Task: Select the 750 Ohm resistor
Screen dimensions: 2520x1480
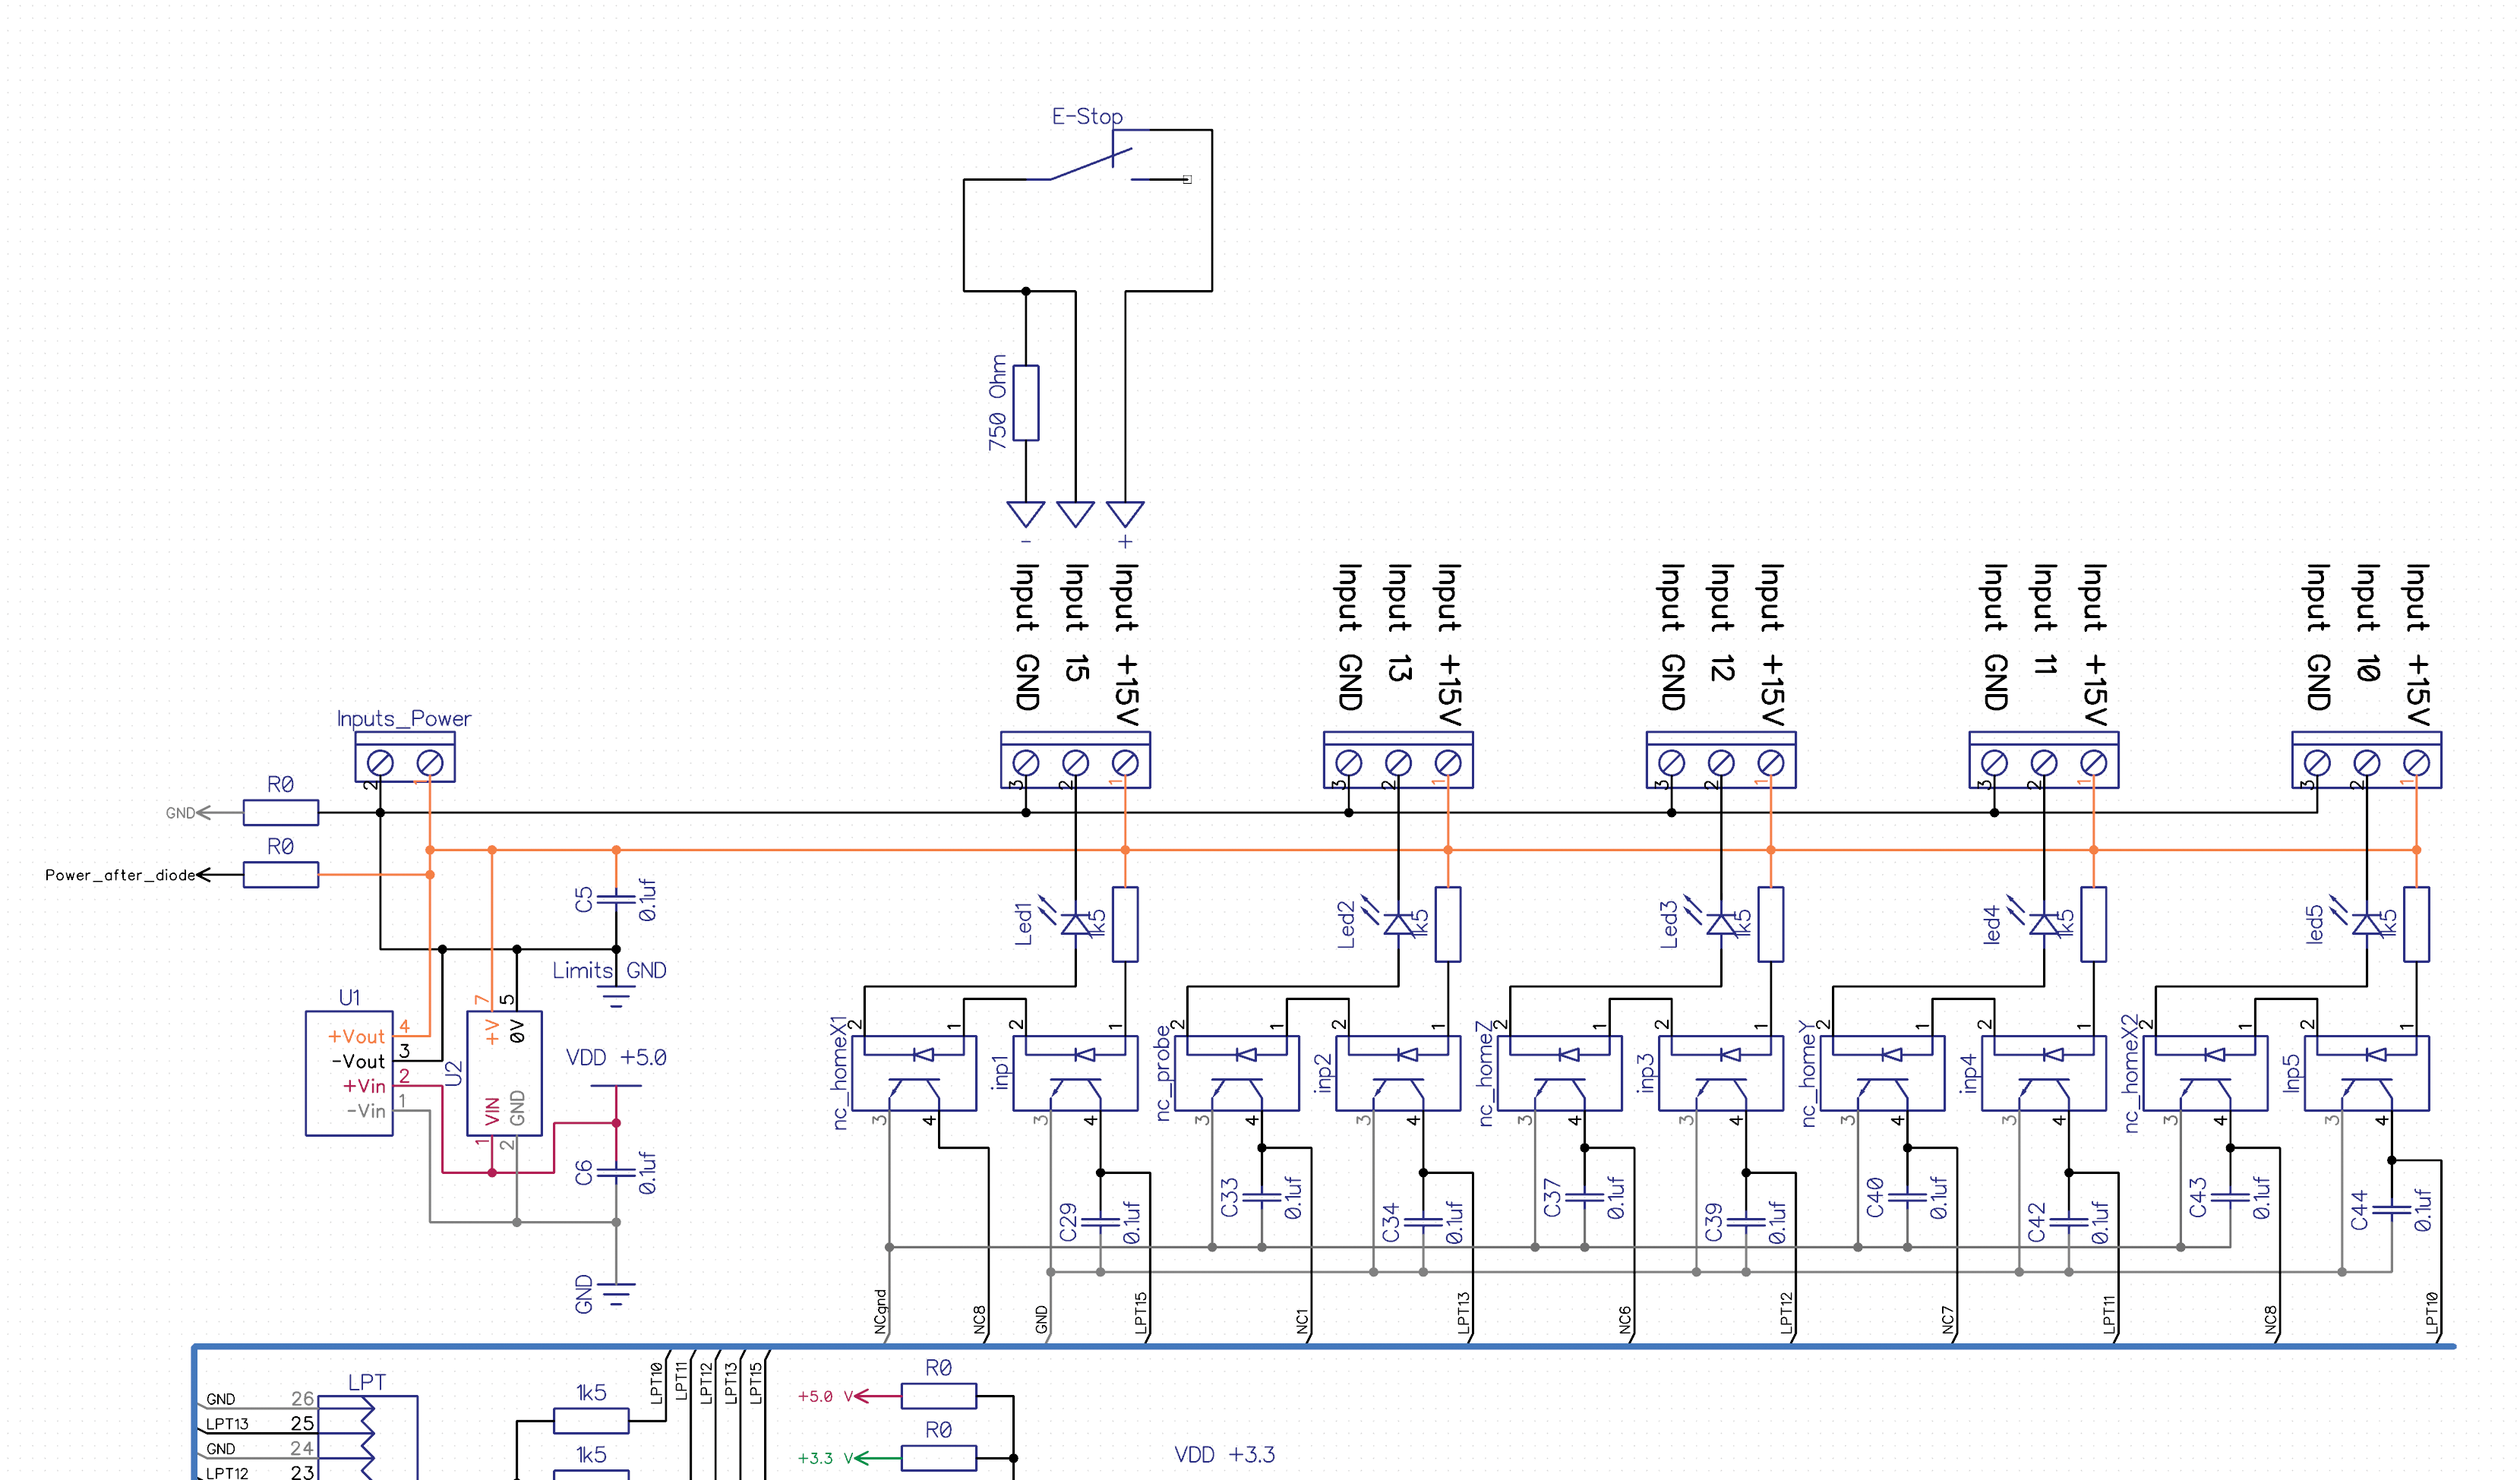Action: pos(1025,402)
